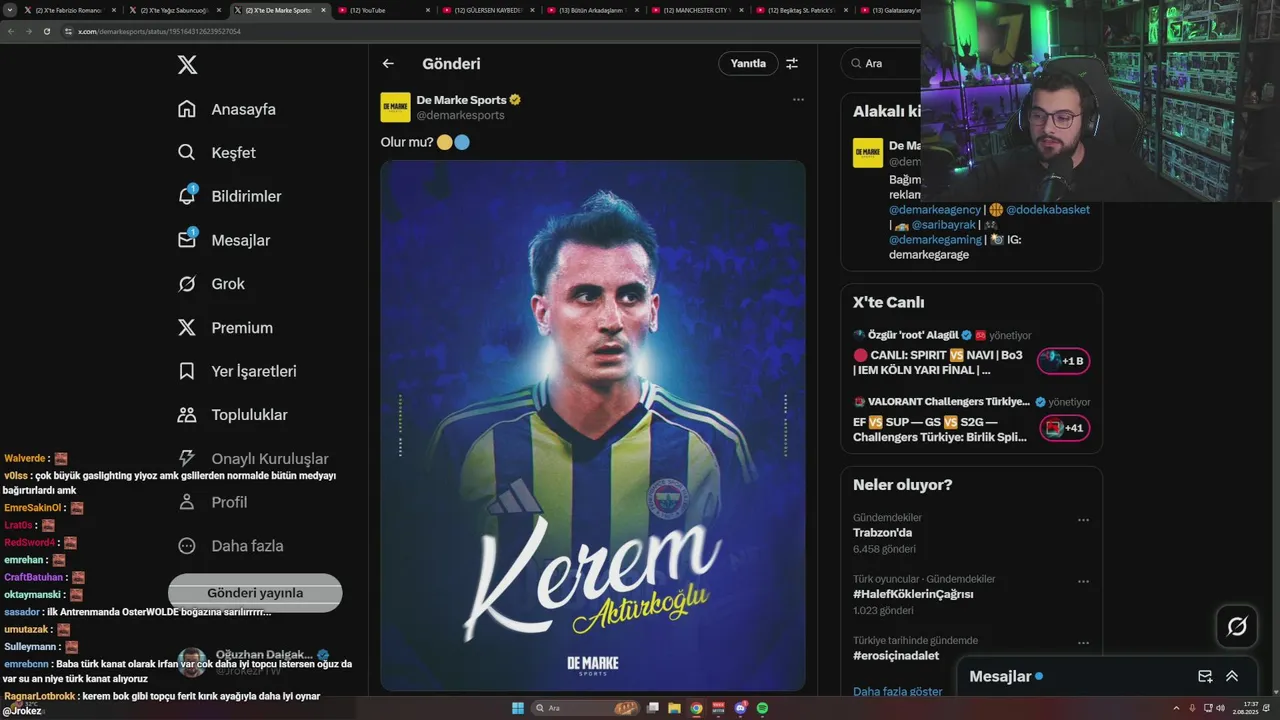Open Chrome from the taskbar
The image size is (1280, 720).
coord(697,708)
